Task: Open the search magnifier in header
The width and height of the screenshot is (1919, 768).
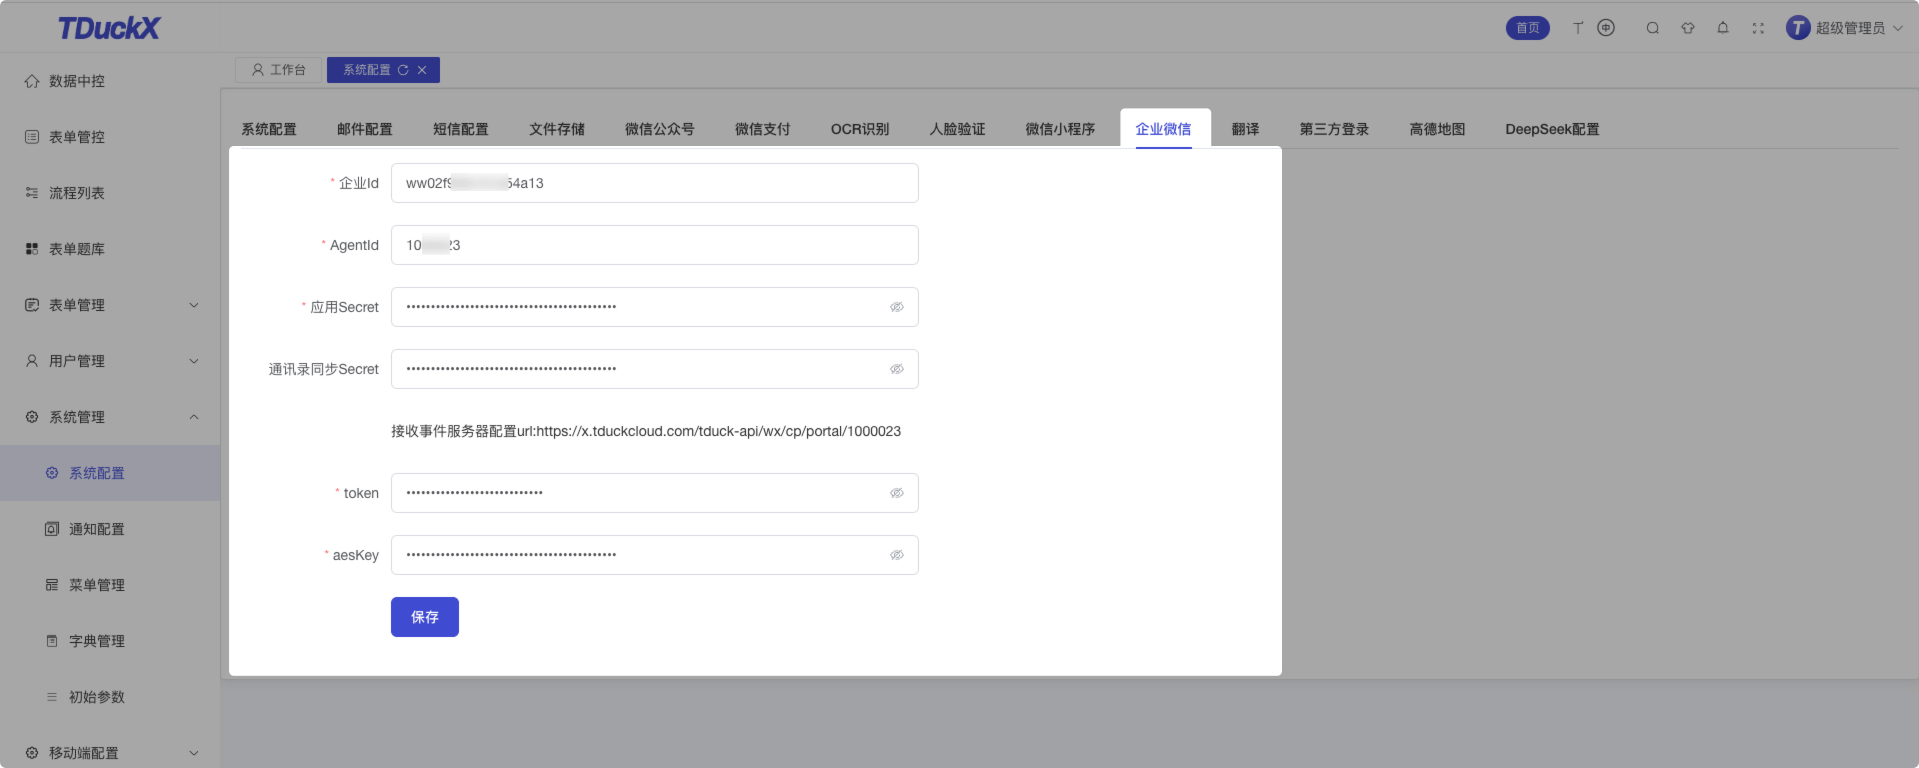Action: click(1653, 28)
